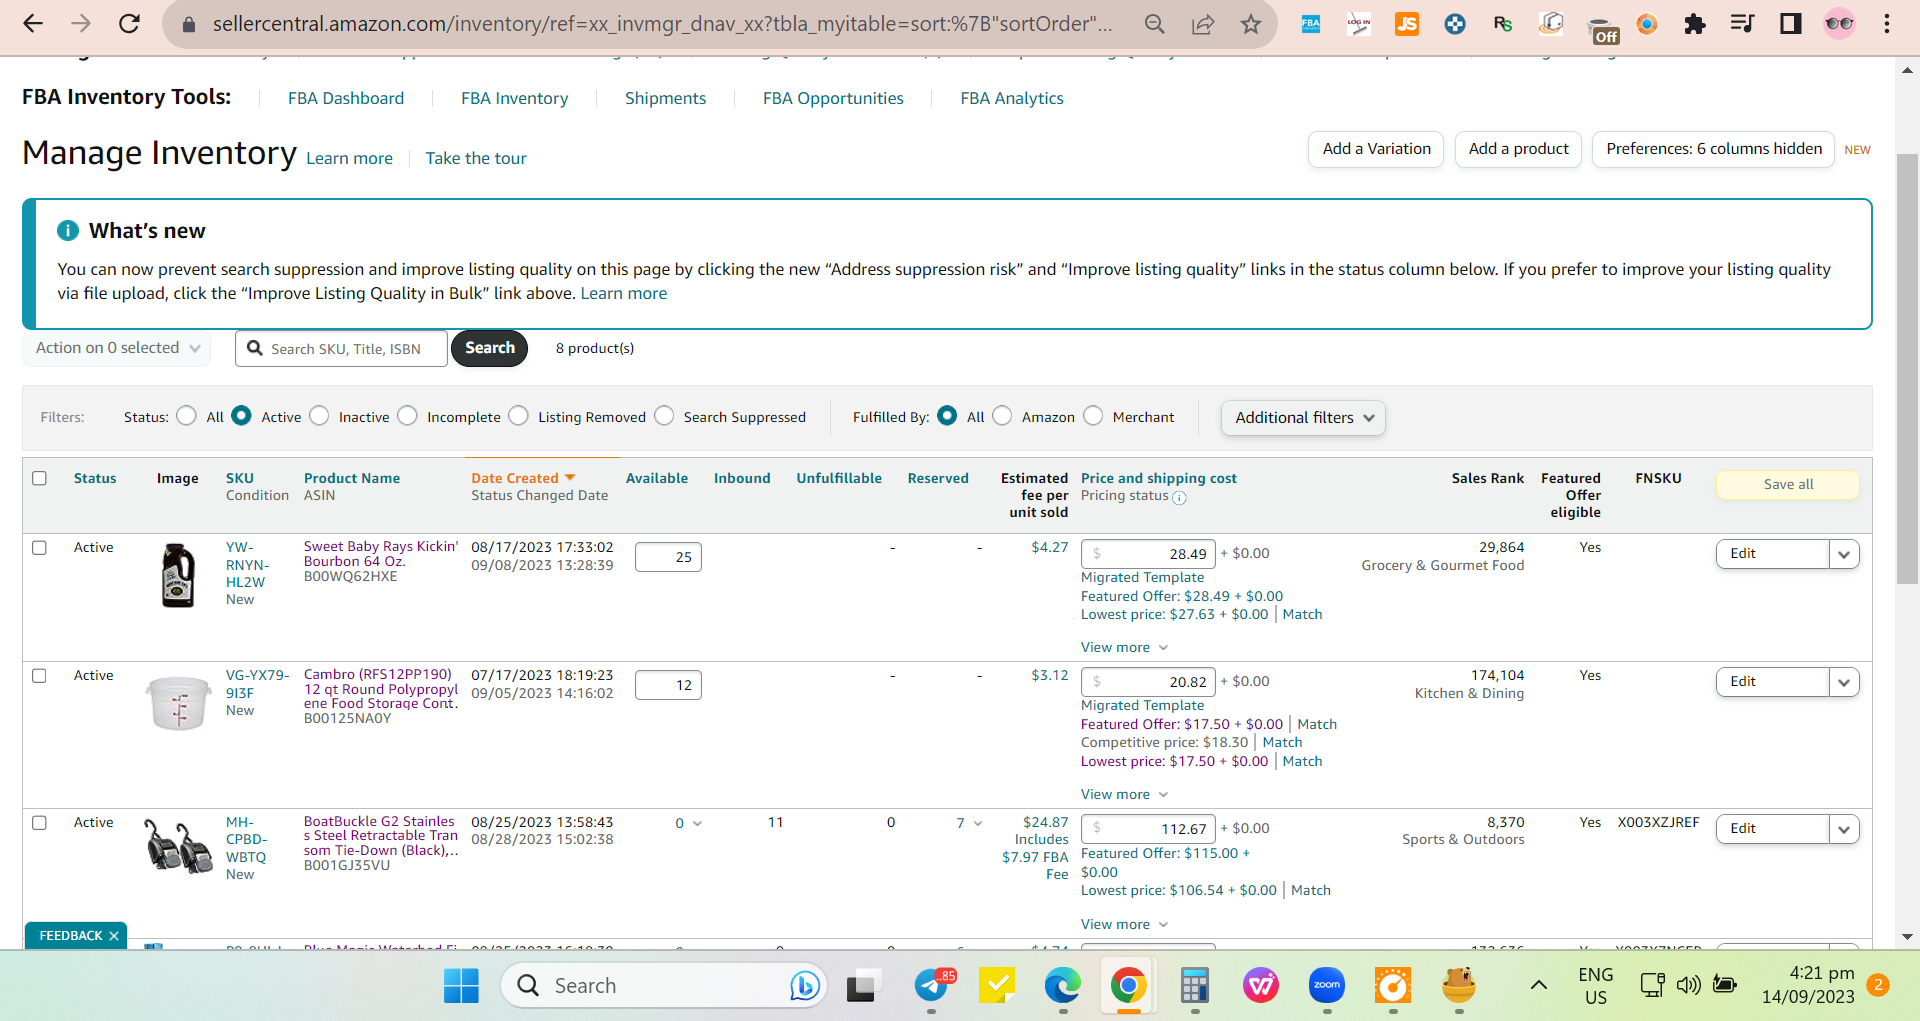Reload the page with the refresh icon
The width and height of the screenshot is (1920, 1021).
pyautogui.click(x=129, y=24)
